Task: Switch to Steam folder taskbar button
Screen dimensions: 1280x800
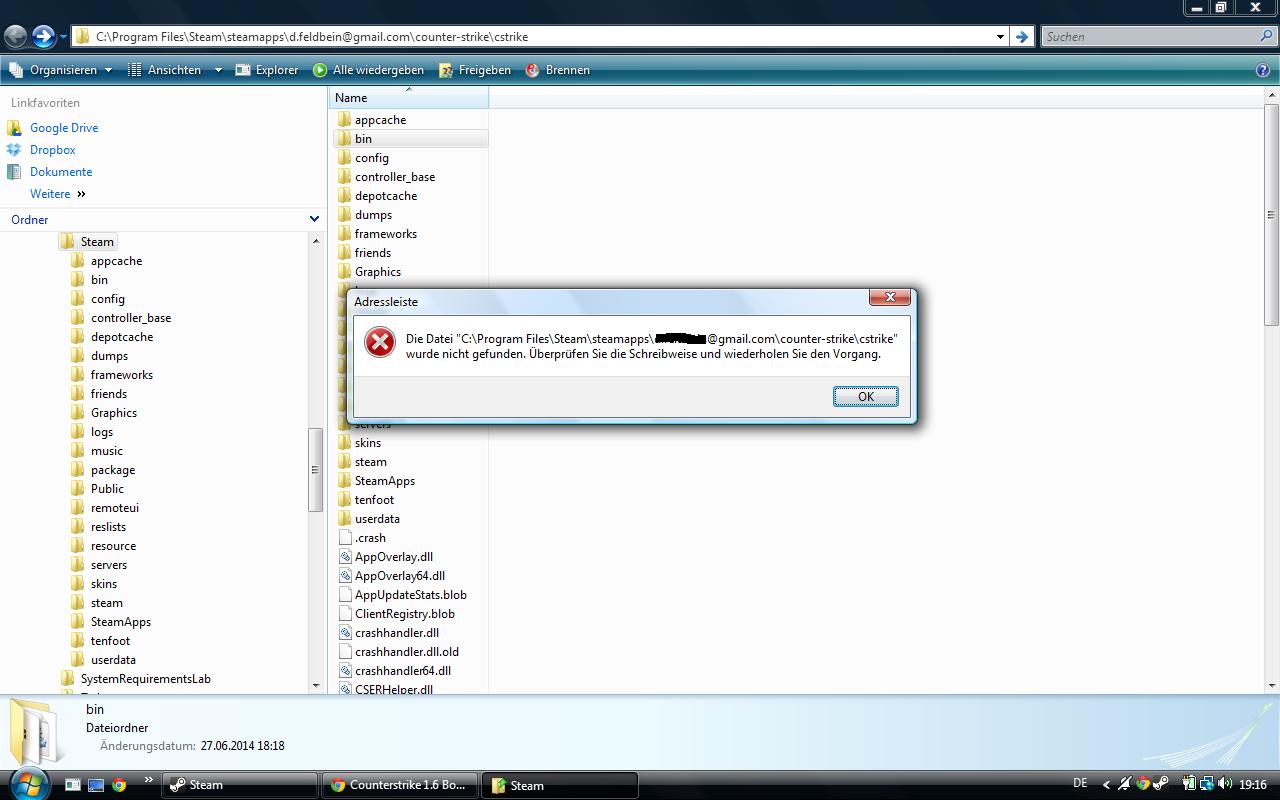Action: coord(560,785)
